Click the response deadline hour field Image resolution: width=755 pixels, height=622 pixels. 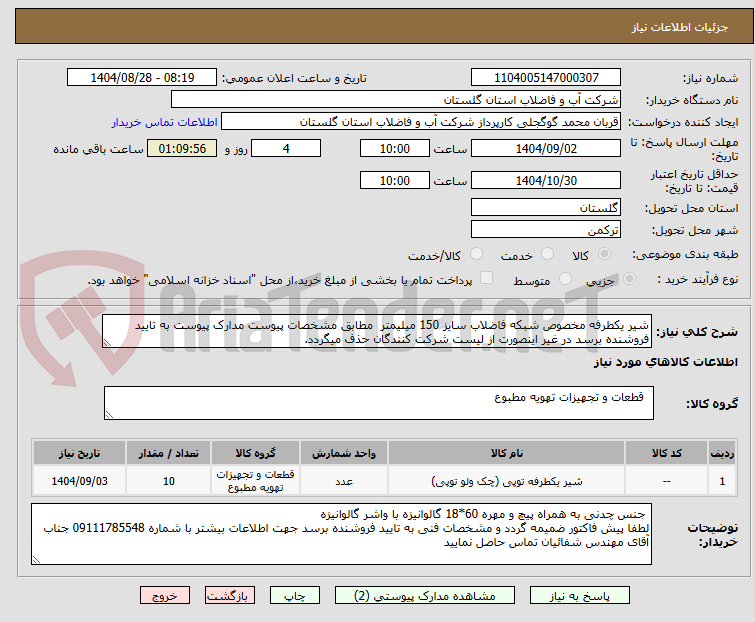coord(395,148)
